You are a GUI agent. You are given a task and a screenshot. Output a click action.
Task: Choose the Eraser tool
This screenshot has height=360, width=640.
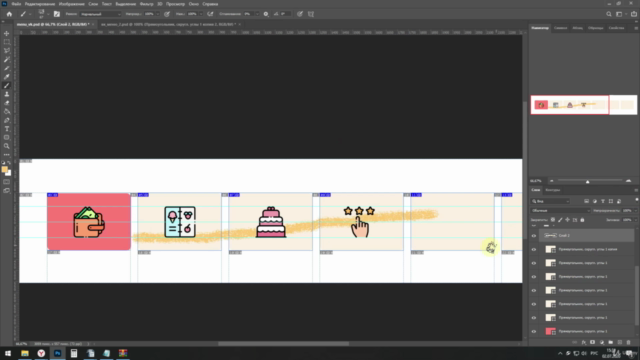pos(7,103)
